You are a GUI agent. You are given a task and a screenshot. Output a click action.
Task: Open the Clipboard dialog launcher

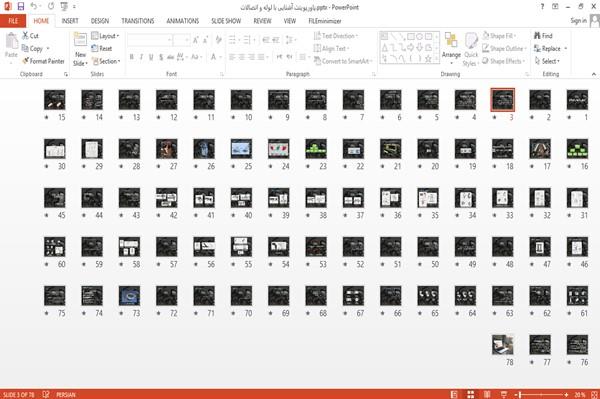point(66,74)
